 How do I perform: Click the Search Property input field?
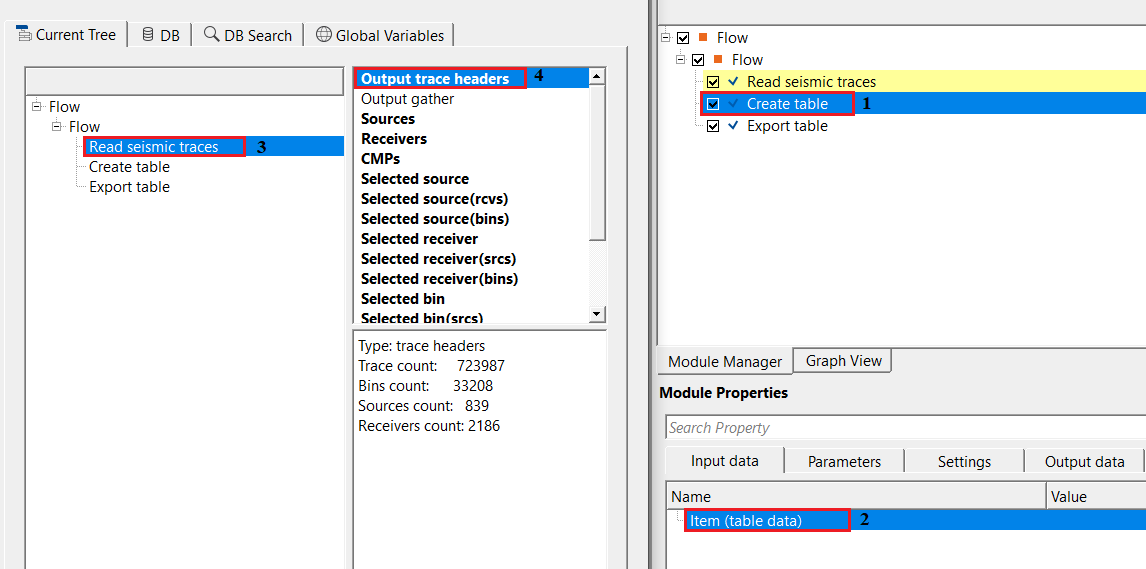(900, 428)
